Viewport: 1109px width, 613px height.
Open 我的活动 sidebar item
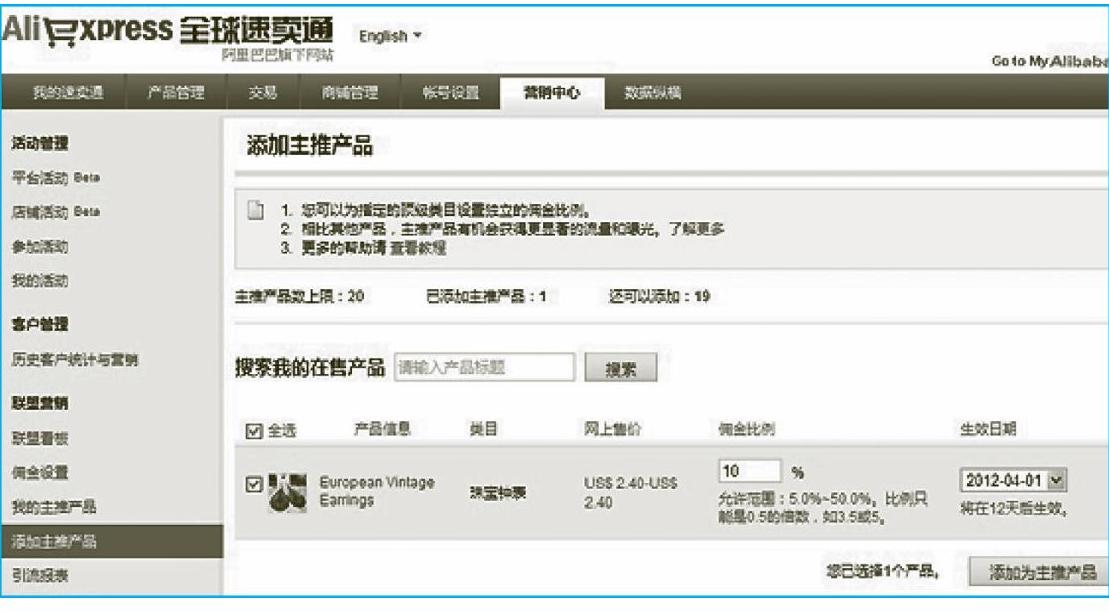40,280
